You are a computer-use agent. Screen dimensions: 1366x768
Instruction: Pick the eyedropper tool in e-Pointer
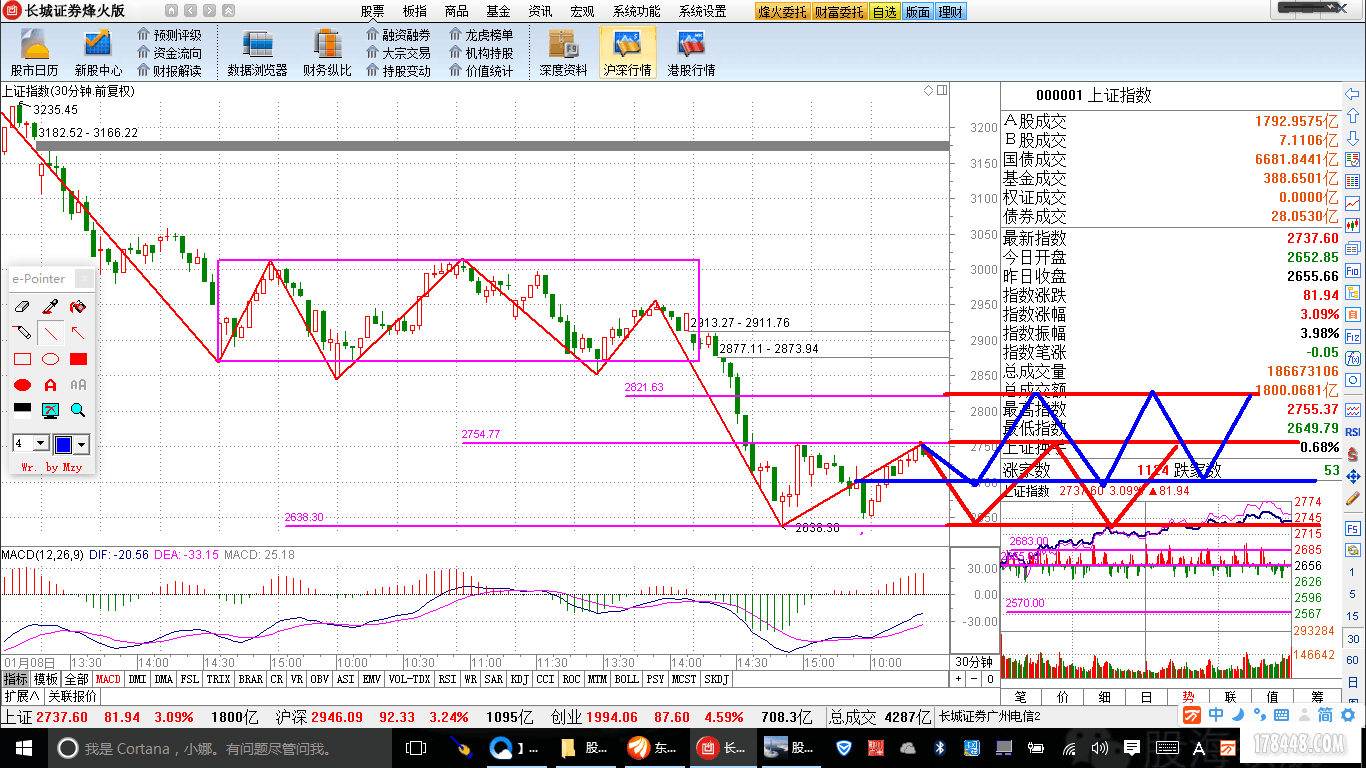click(50, 306)
